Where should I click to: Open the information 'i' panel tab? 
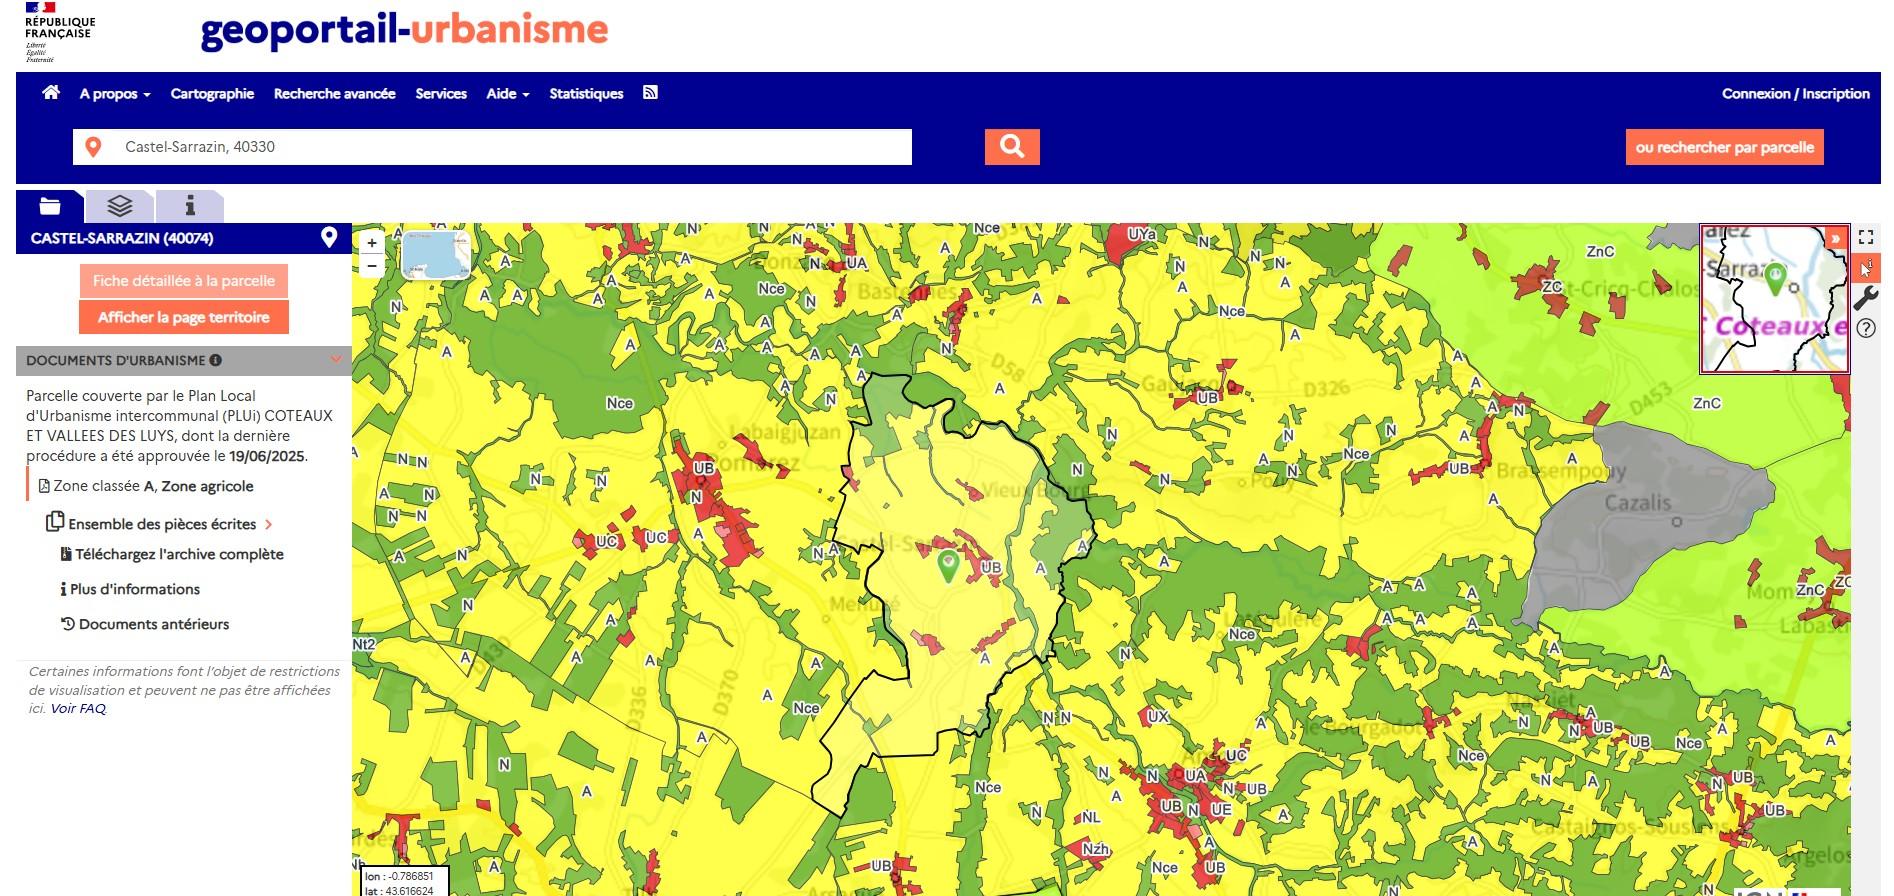[x=190, y=206]
